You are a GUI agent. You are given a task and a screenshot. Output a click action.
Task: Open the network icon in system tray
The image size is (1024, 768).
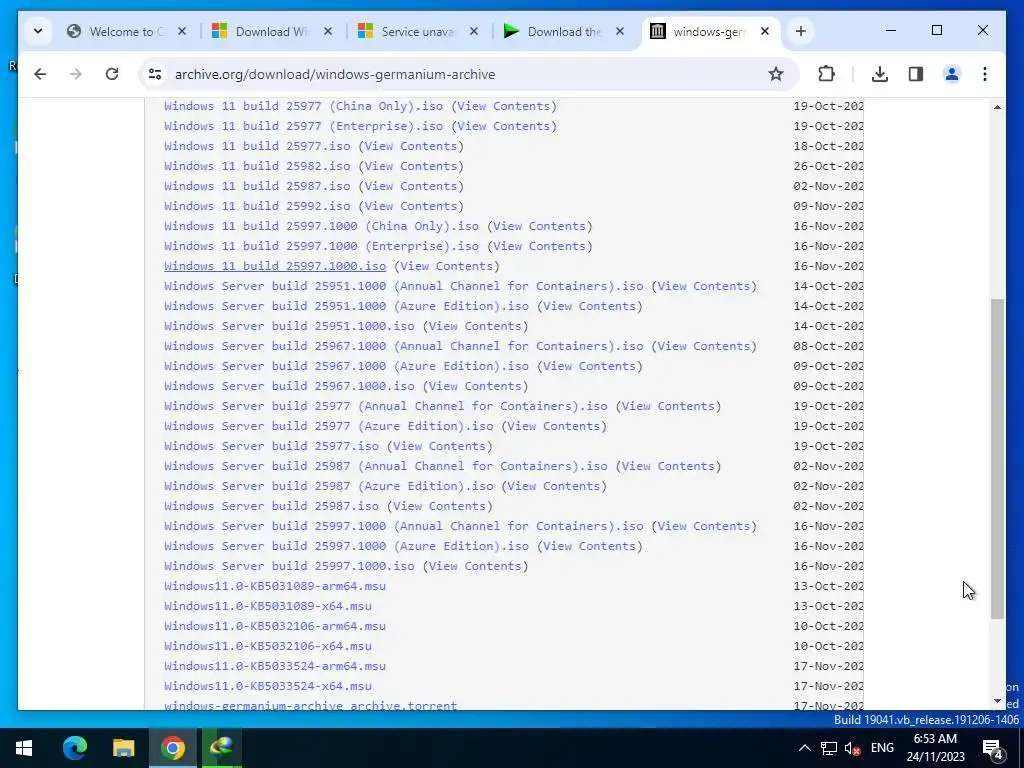[x=829, y=748]
